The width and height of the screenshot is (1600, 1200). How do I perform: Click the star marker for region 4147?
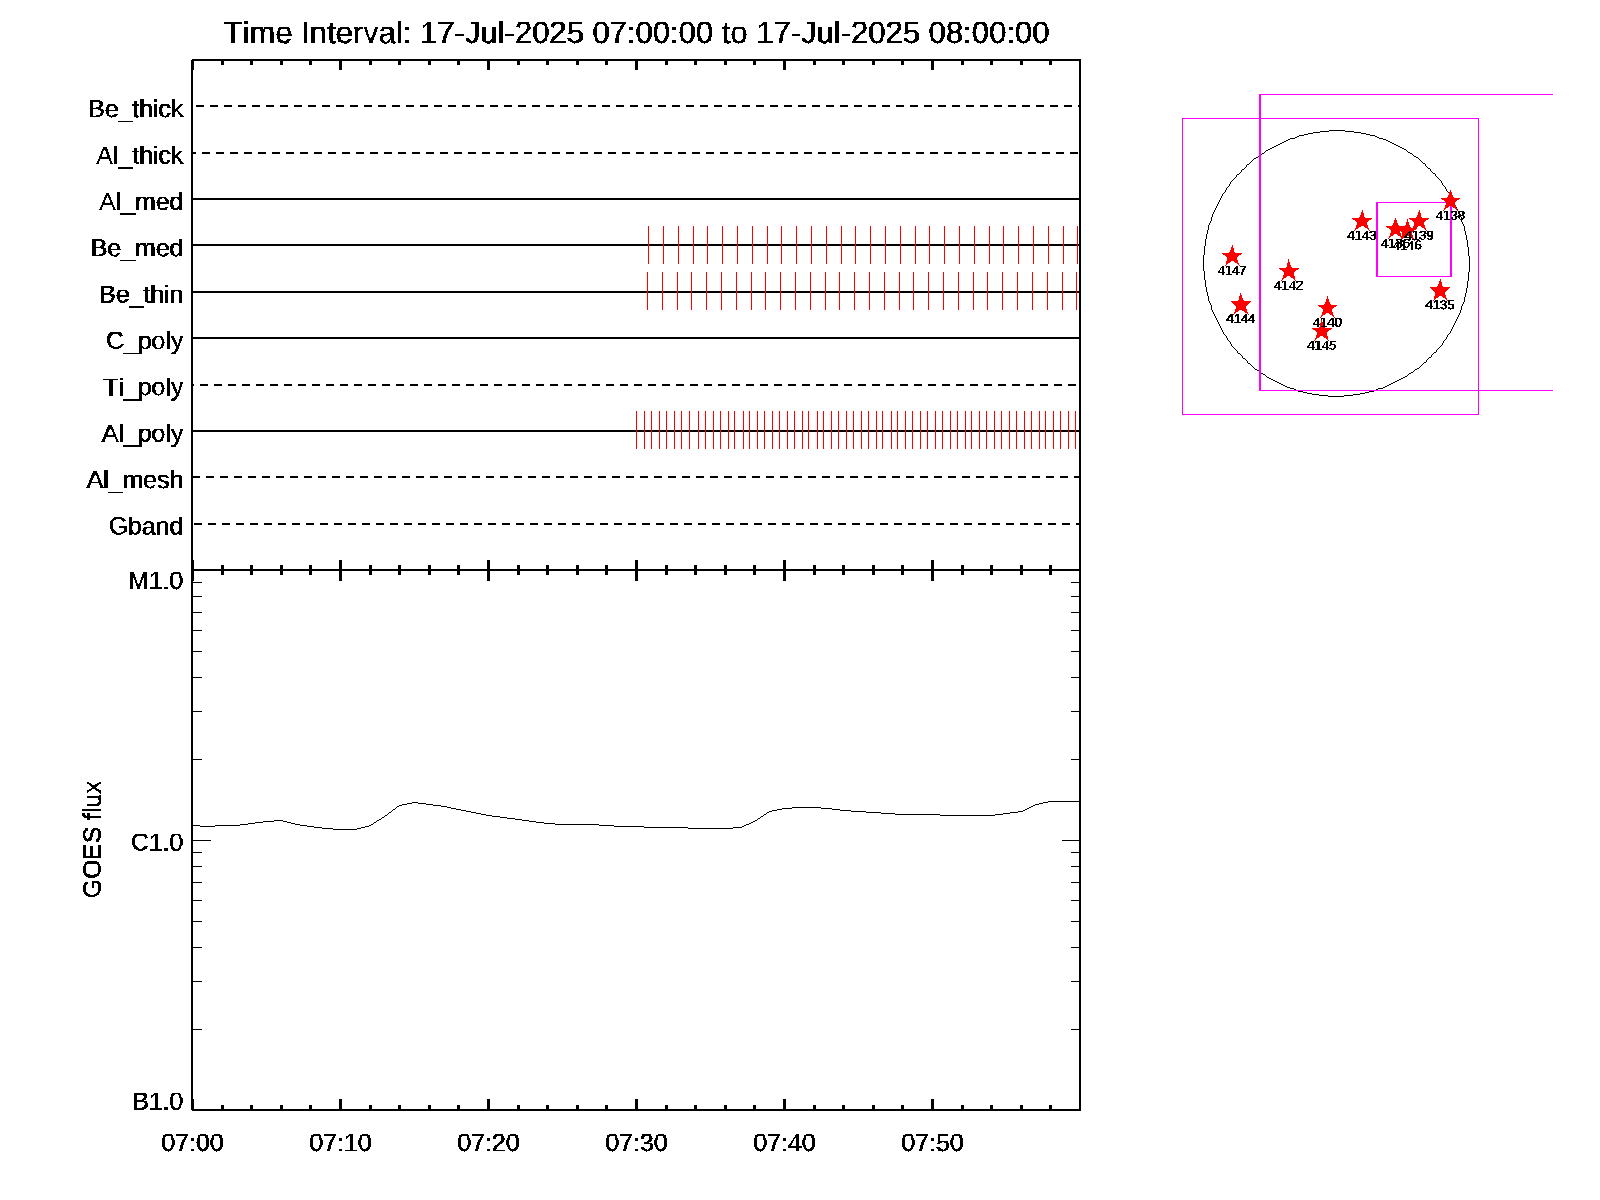[1232, 257]
